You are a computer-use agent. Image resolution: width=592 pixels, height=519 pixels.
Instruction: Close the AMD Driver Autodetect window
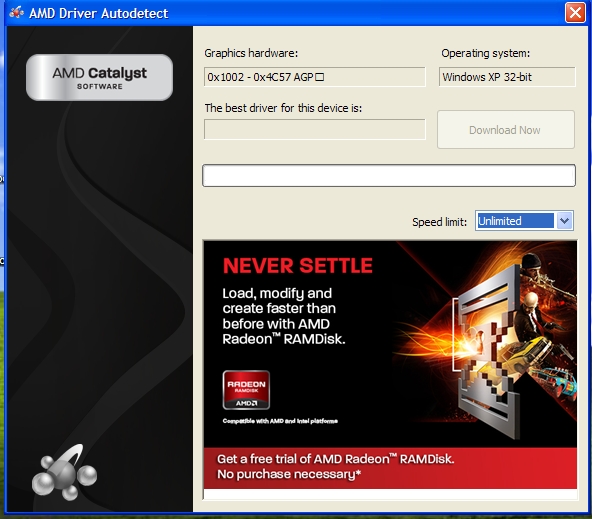pyautogui.click(x=575, y=12)
